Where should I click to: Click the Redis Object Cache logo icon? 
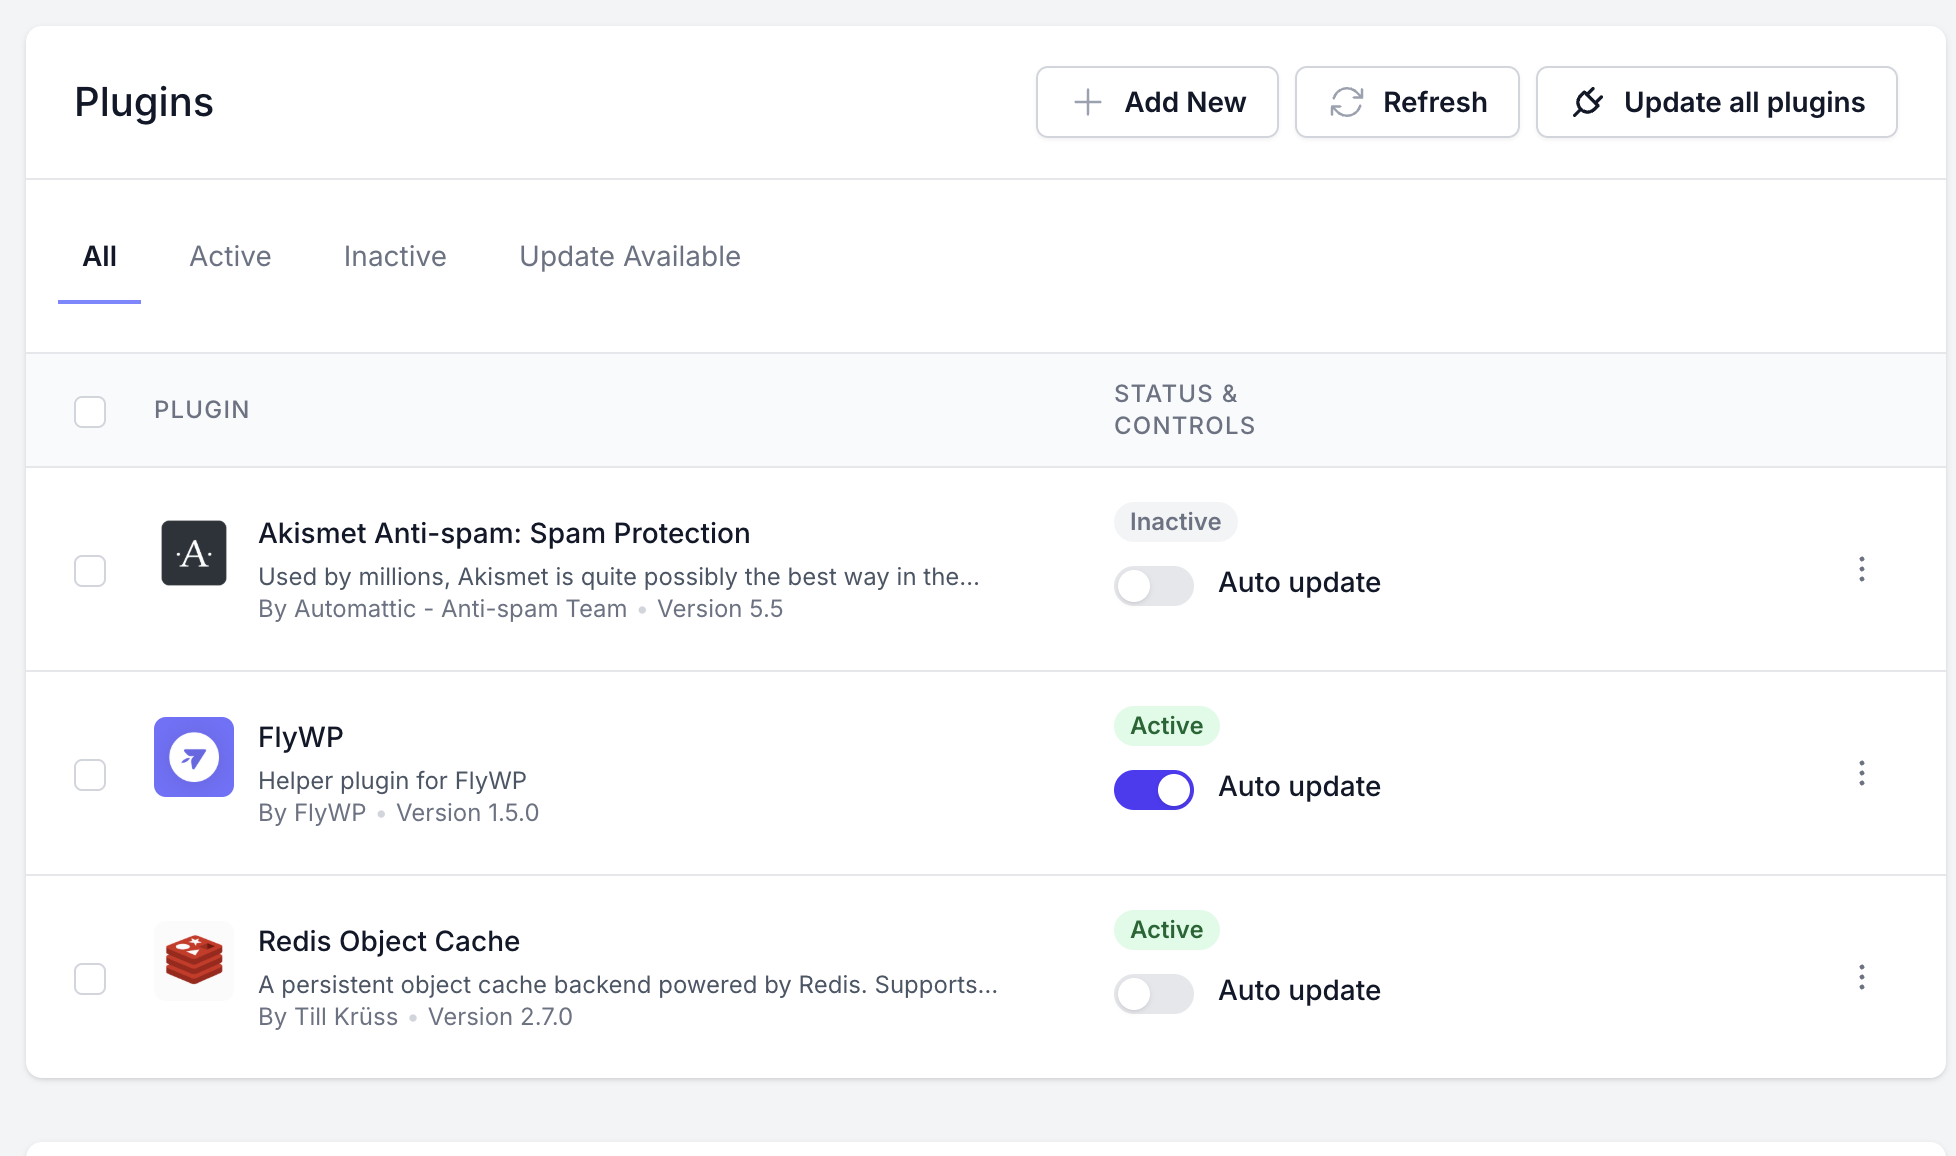point(194,961)
